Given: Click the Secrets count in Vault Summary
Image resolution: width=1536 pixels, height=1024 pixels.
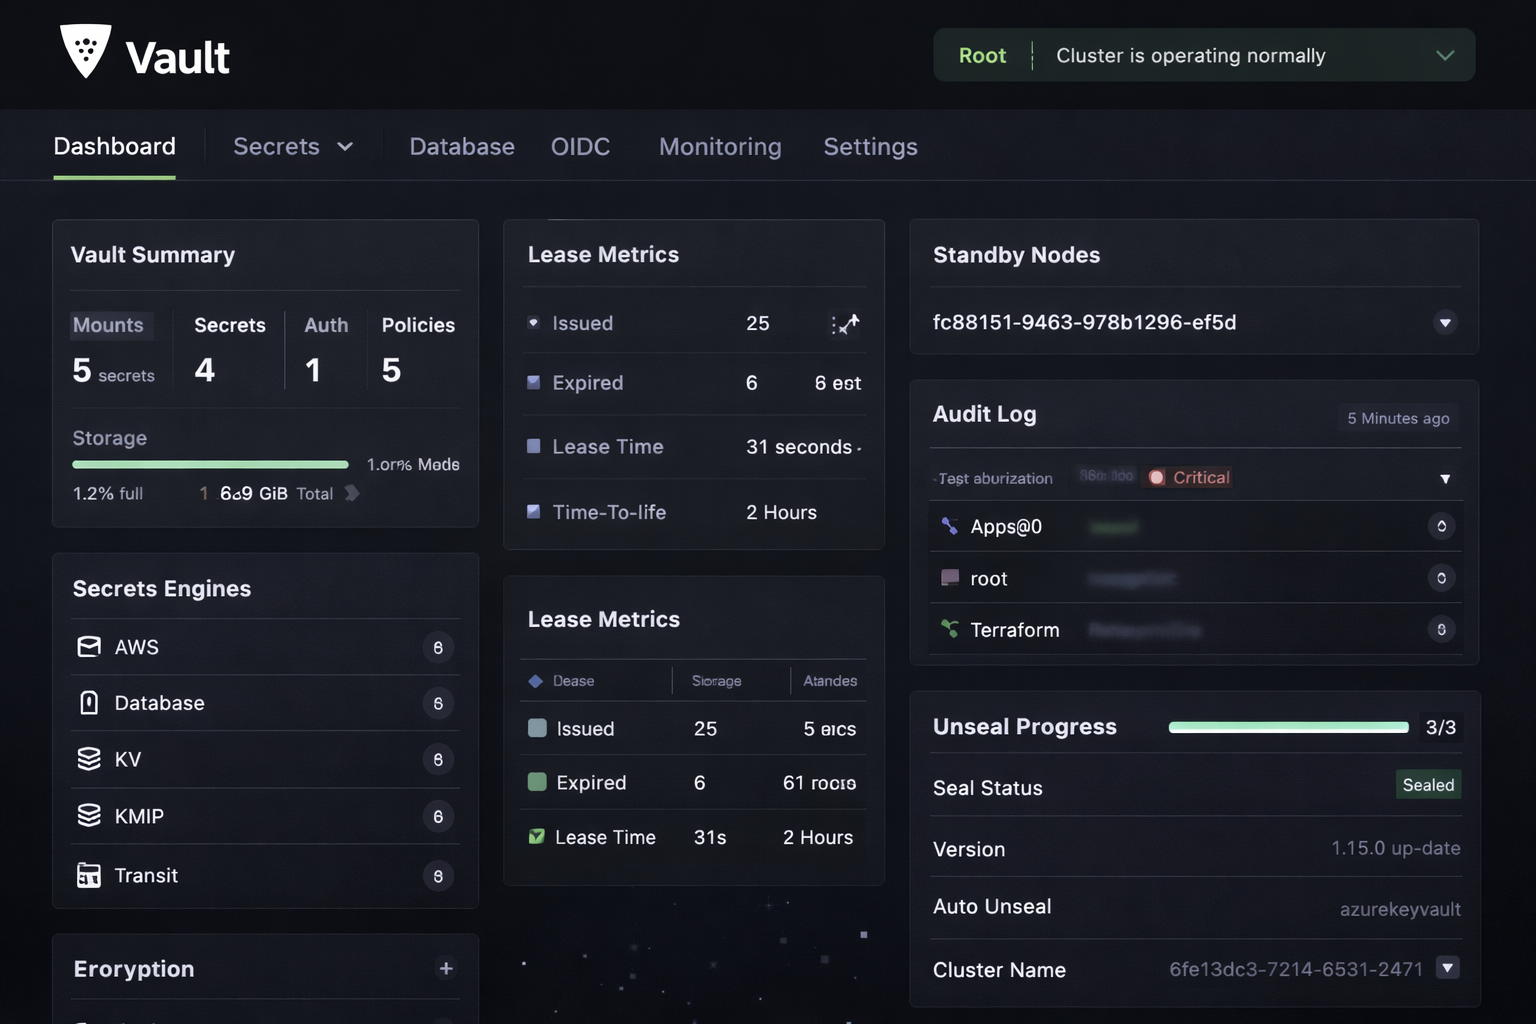Looking at the screenshot, I should click(x=204, y=370).
